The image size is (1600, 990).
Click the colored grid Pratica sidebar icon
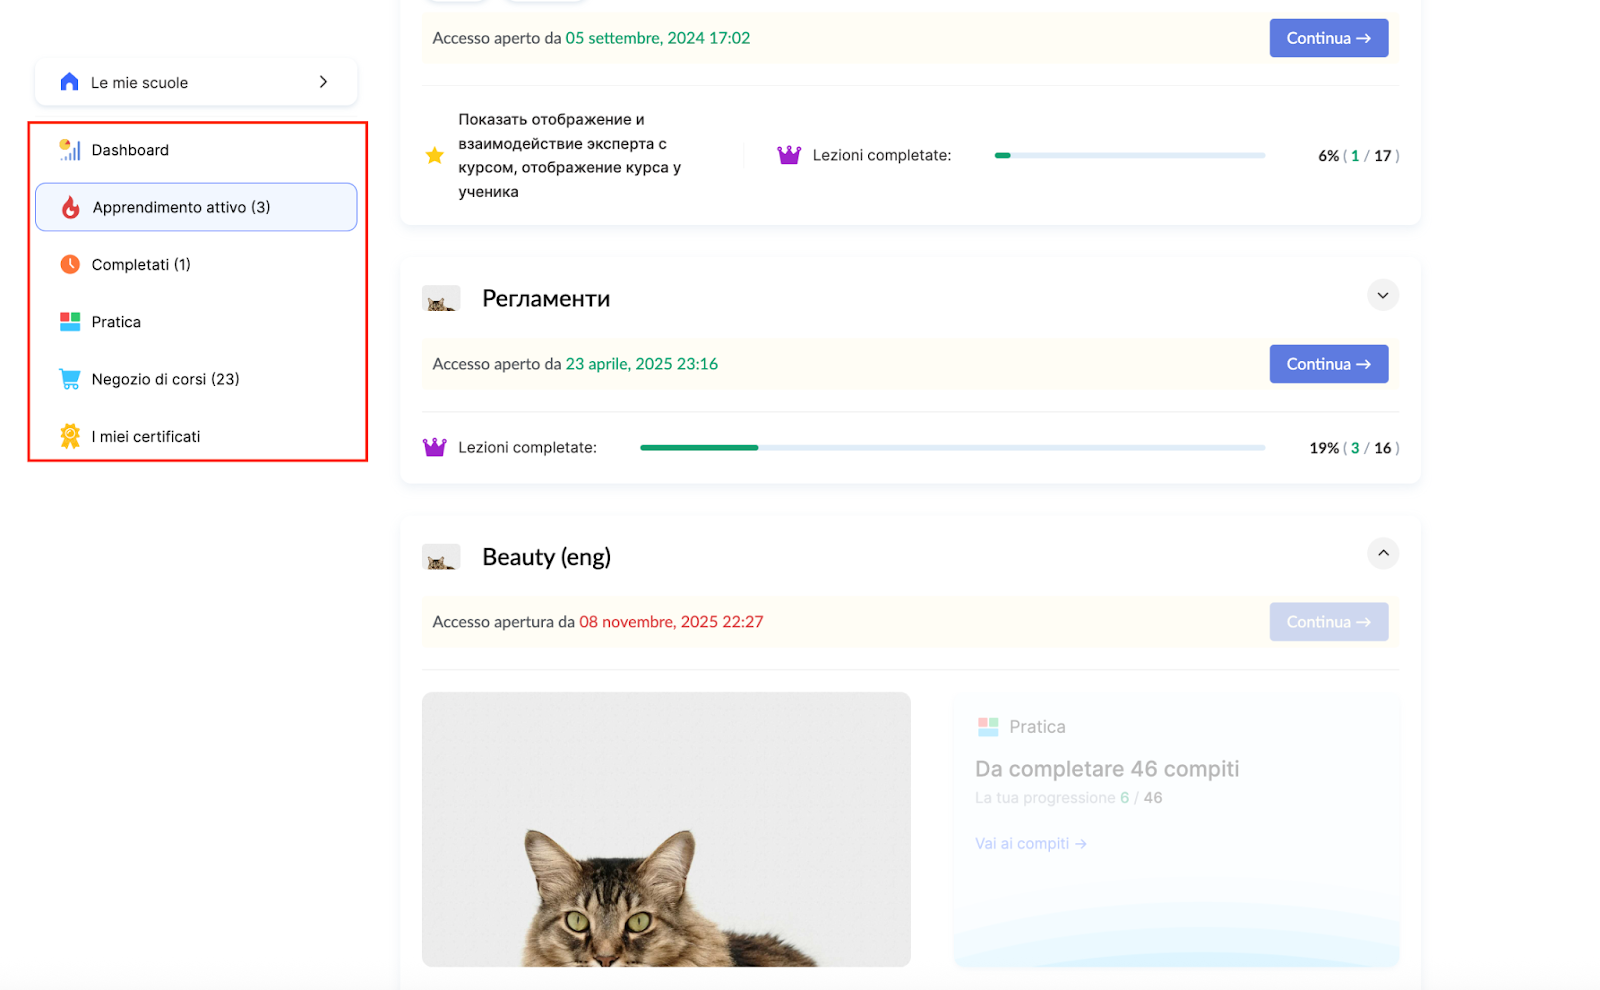70,322
